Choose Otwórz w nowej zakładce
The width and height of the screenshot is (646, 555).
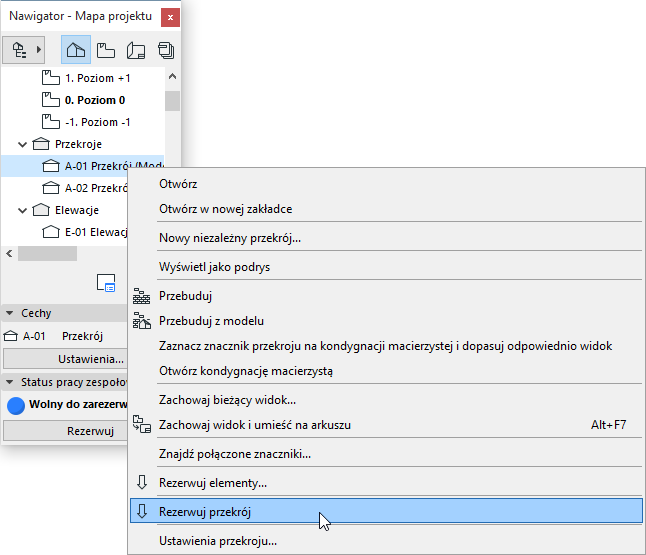point(225,209)
